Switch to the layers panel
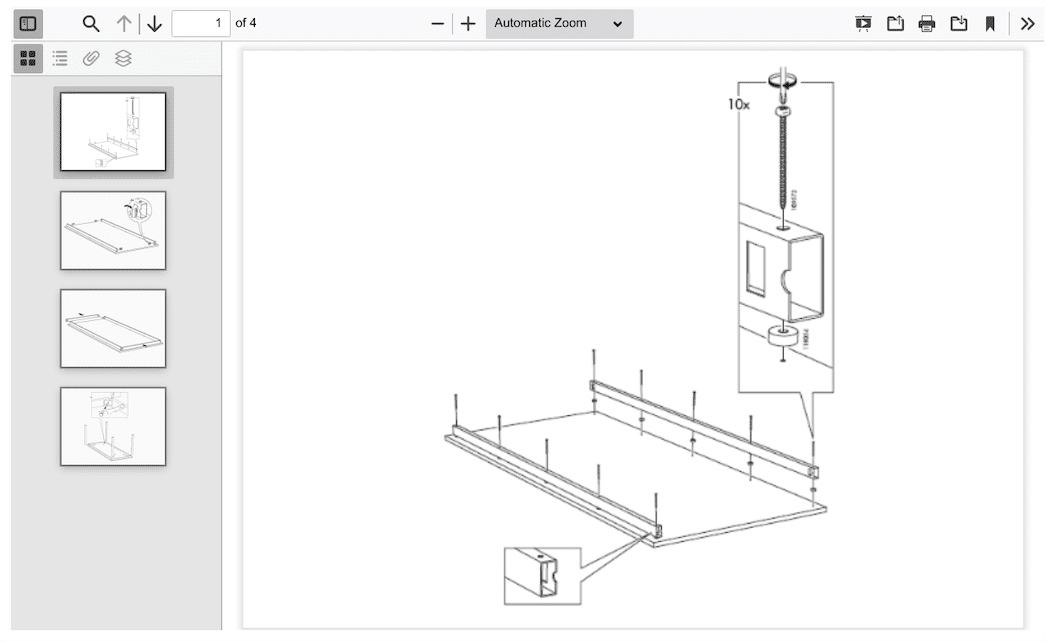Viewport: 1046px width, 642px height. [122, 58]
